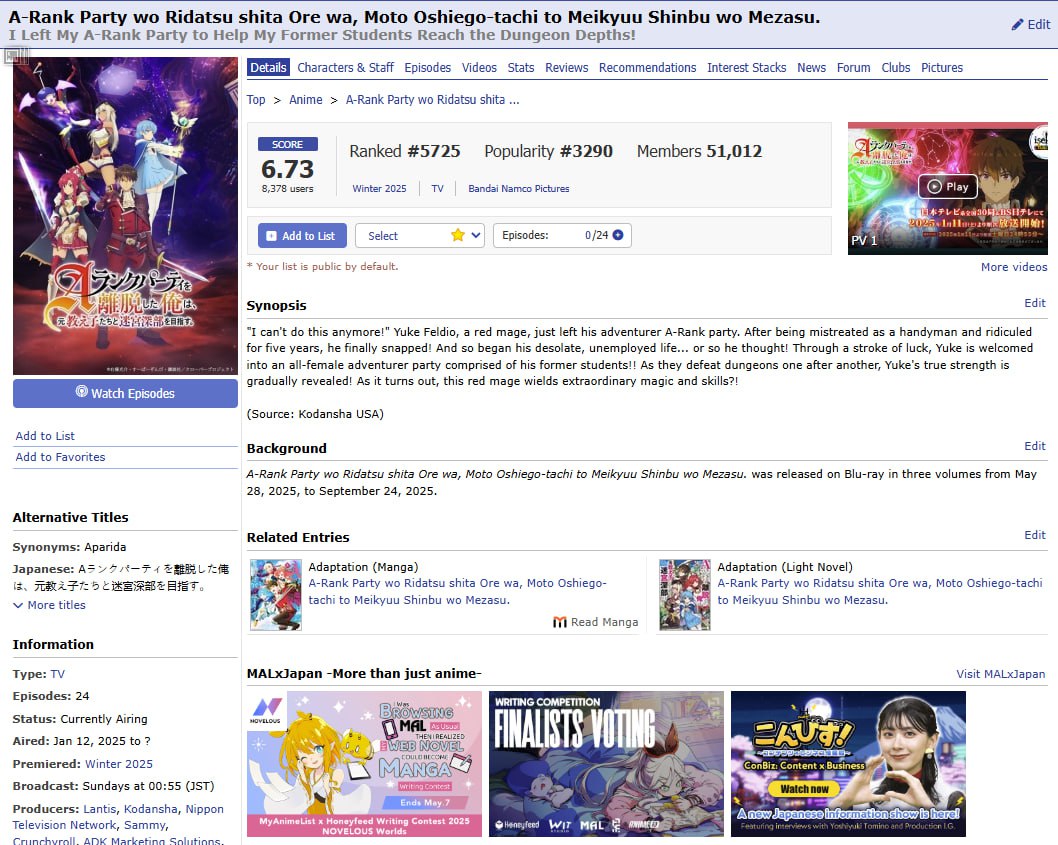This screenshot has width=1058, height=845.
Task: Click the Read Manga link
Action: point(596,622)
